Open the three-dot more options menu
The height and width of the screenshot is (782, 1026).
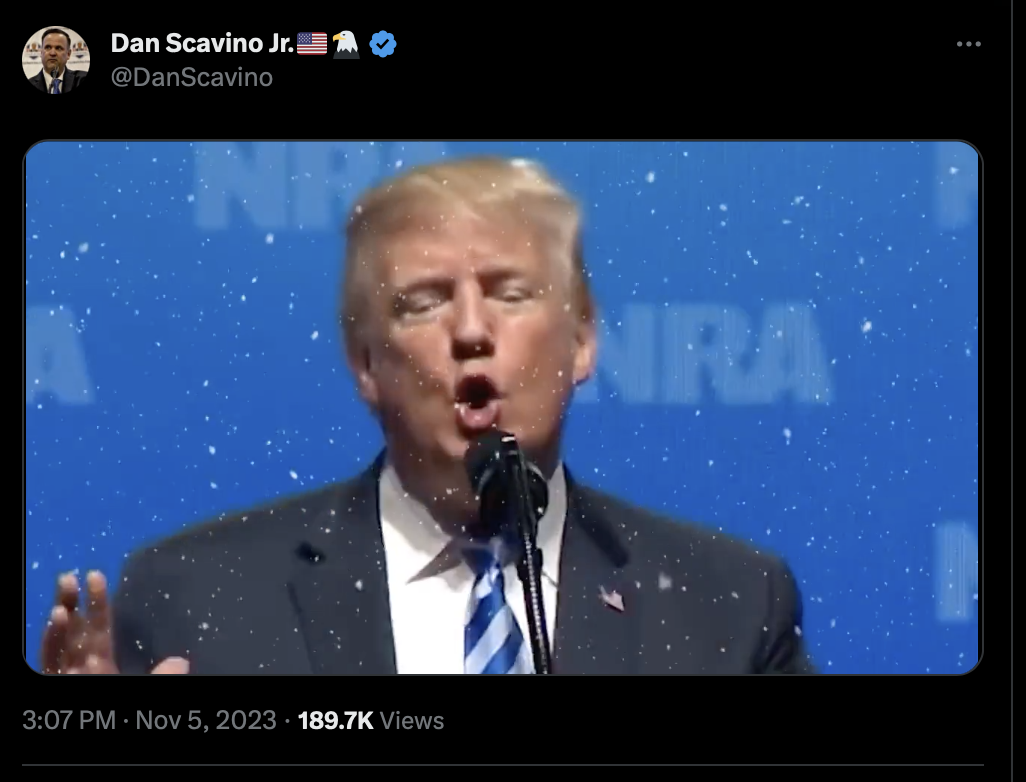point(968,44)
